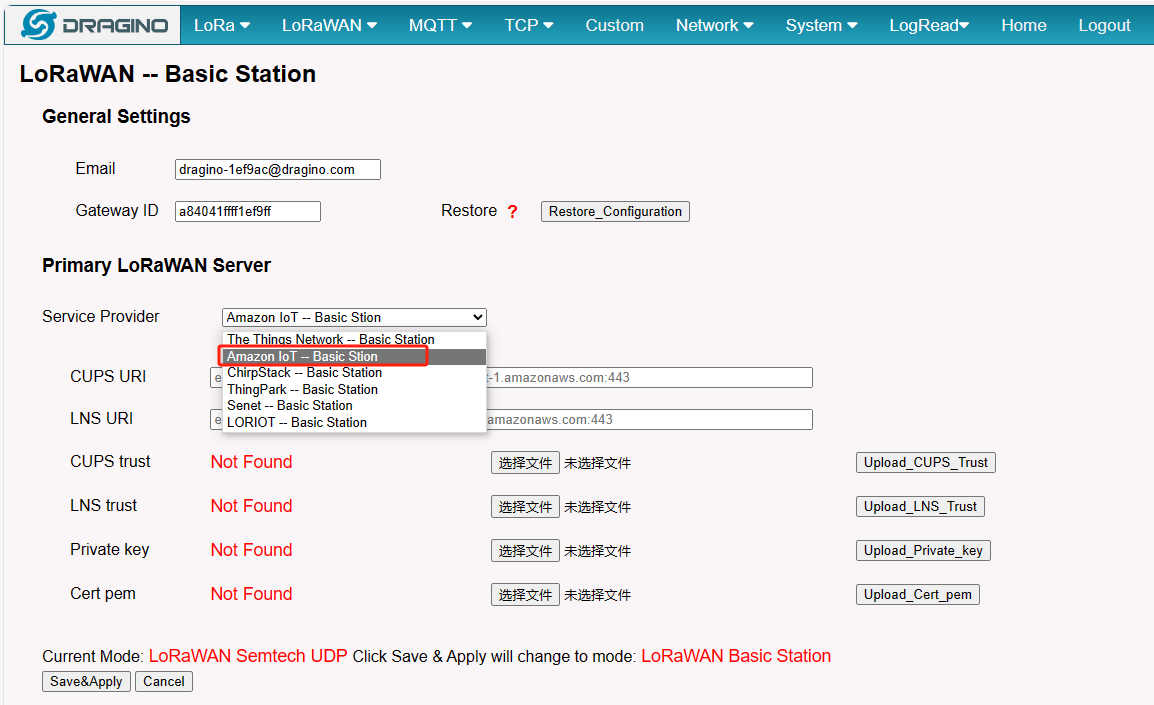Click the red LoRaWAN Semtech UDP text
The width and height of the screenshot is (1154, 705).
(248, 656)
